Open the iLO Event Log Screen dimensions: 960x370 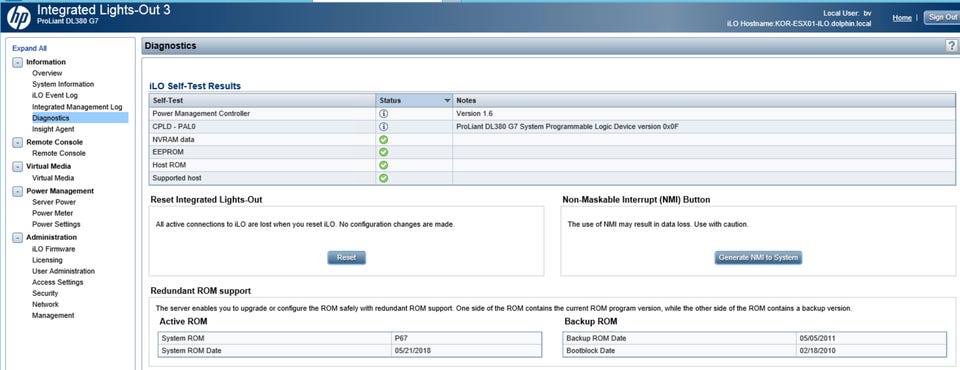[x=55, y=96]
